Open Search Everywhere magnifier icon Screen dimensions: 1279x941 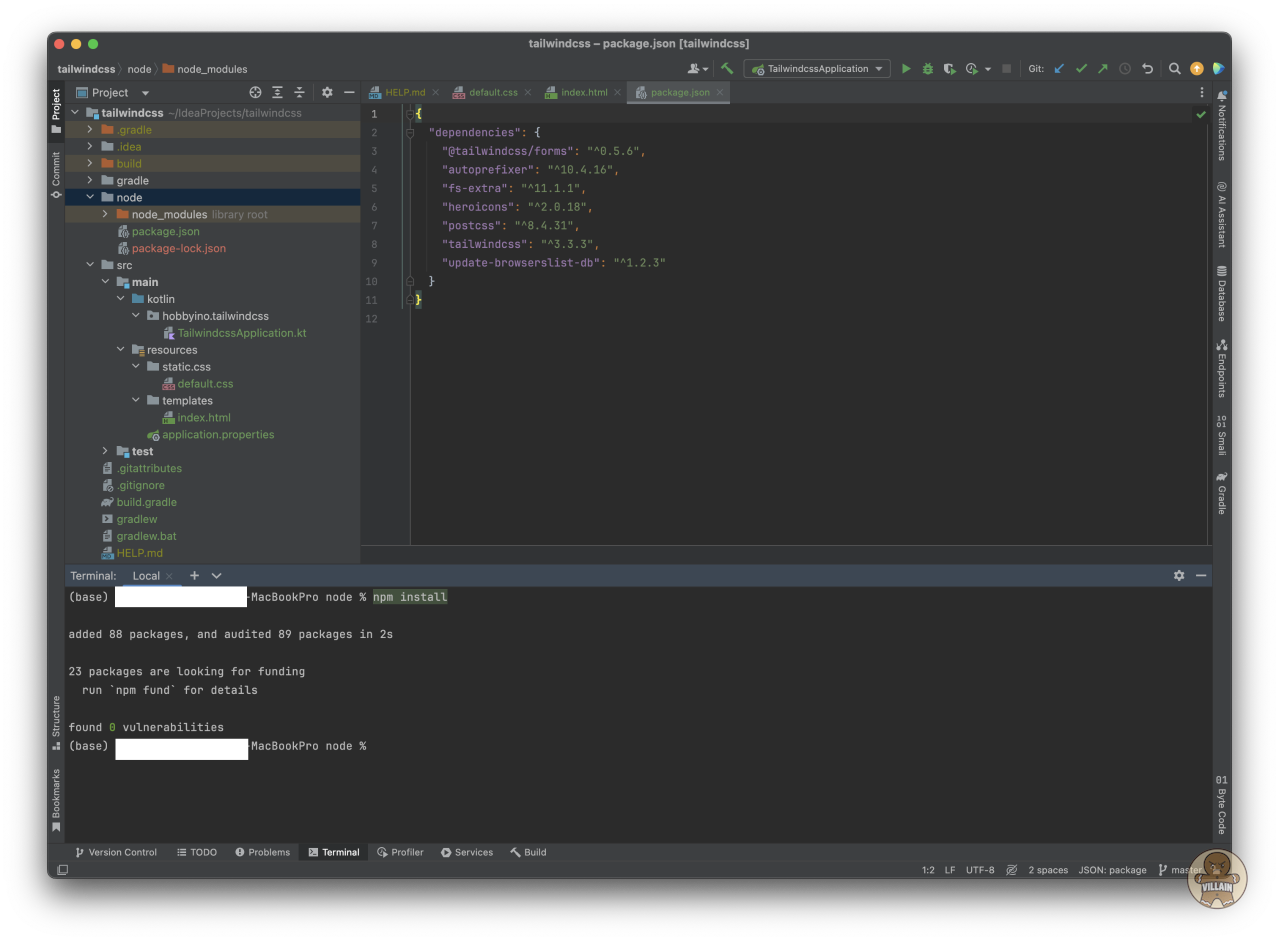1175,69
